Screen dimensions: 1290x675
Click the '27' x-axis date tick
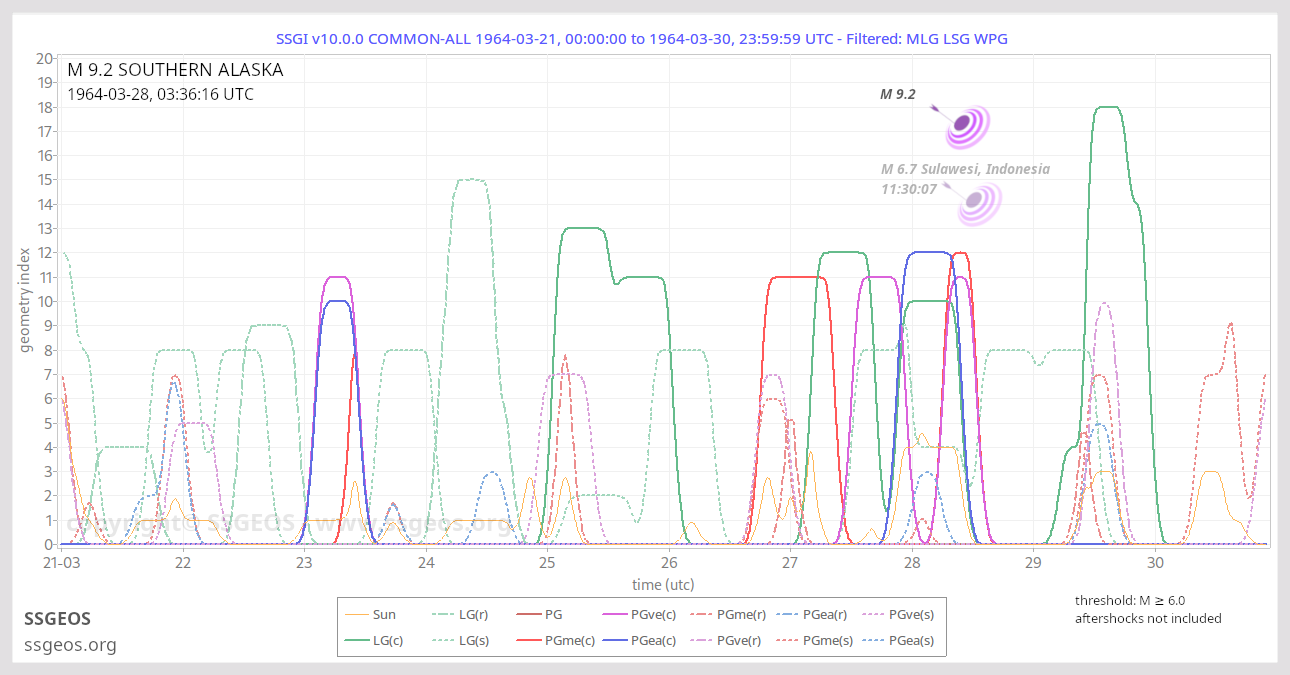pyautogui.click(x=791, y=563)
